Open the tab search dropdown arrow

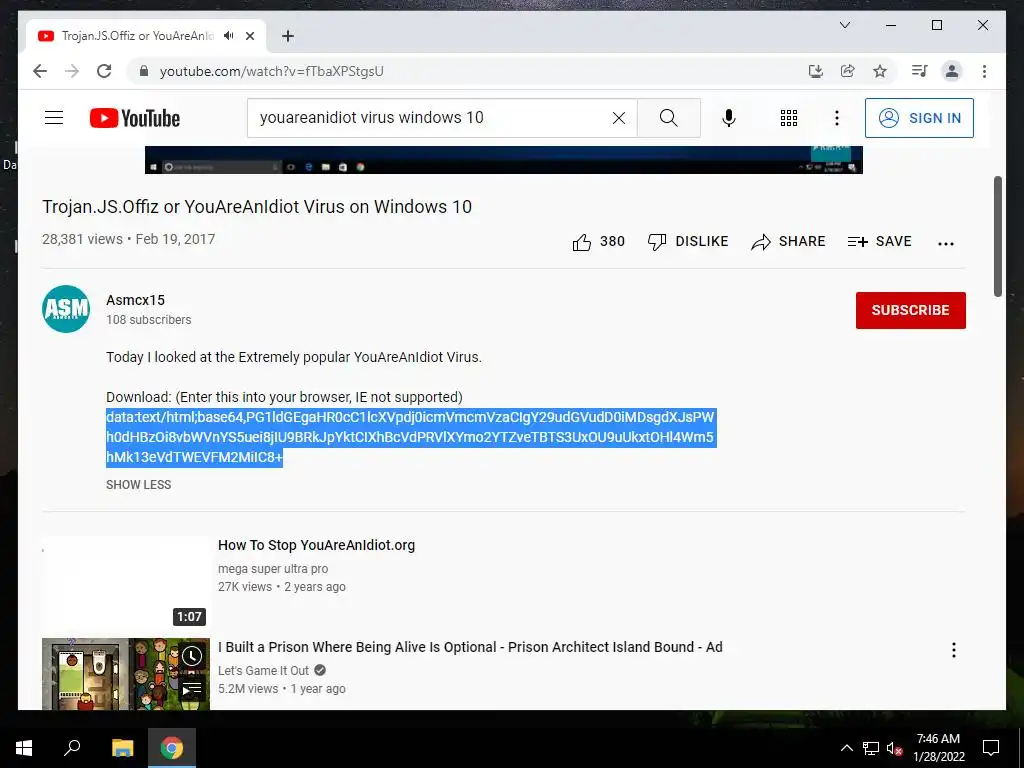tap(844, 25)
